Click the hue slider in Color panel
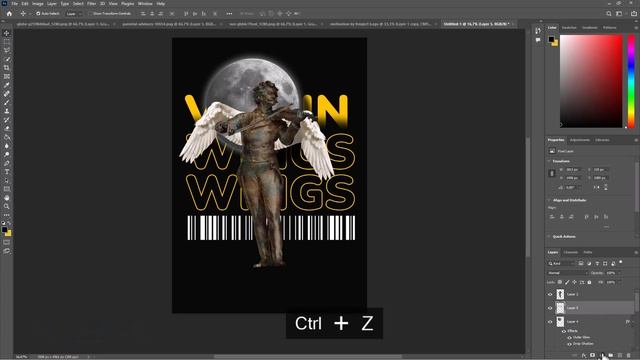This screenshot has height=360, width=640. [631, 81]
